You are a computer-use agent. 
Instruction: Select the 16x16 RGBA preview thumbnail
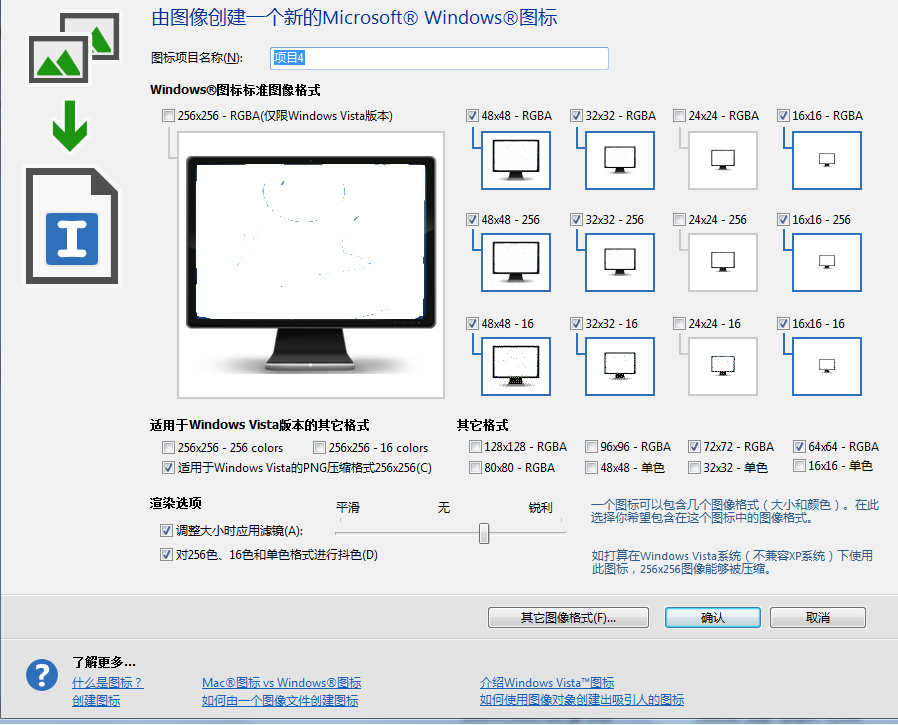pyautogui.click(x=826, y=160)
